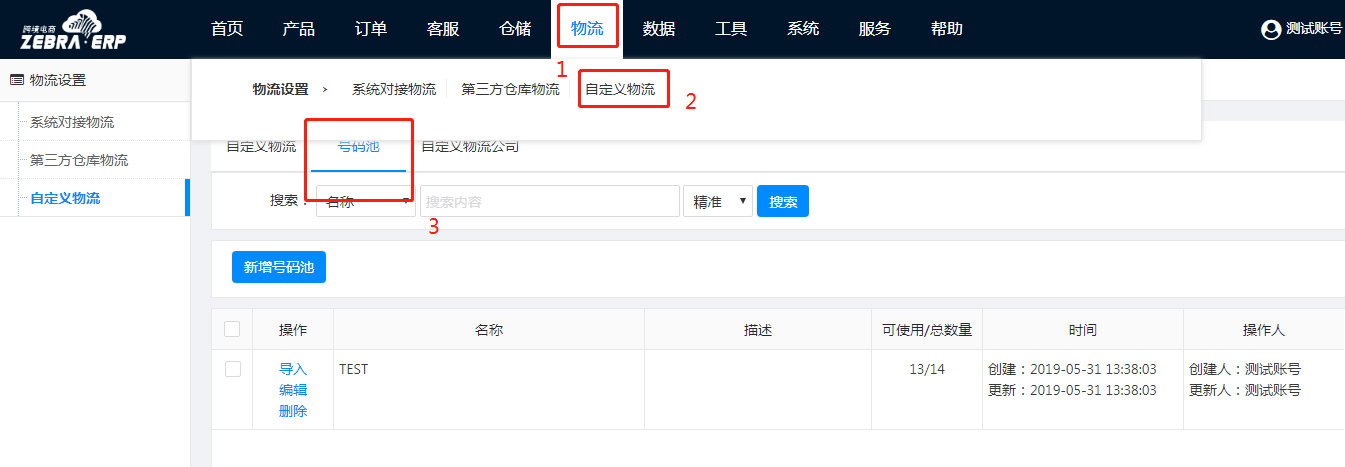Choose 自定义物流 in the 物流设置 submenu
Viewport: 1345px width, 467px height.
620,89
